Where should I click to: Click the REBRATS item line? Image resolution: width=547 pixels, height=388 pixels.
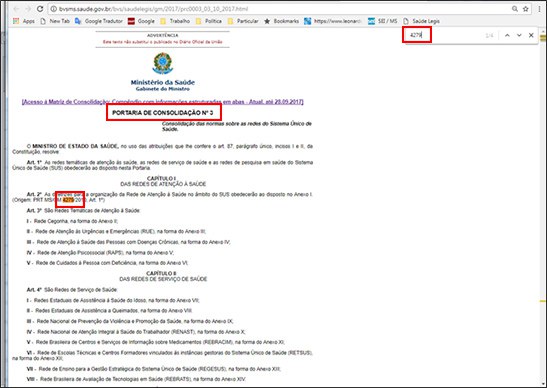coord(136,379)
